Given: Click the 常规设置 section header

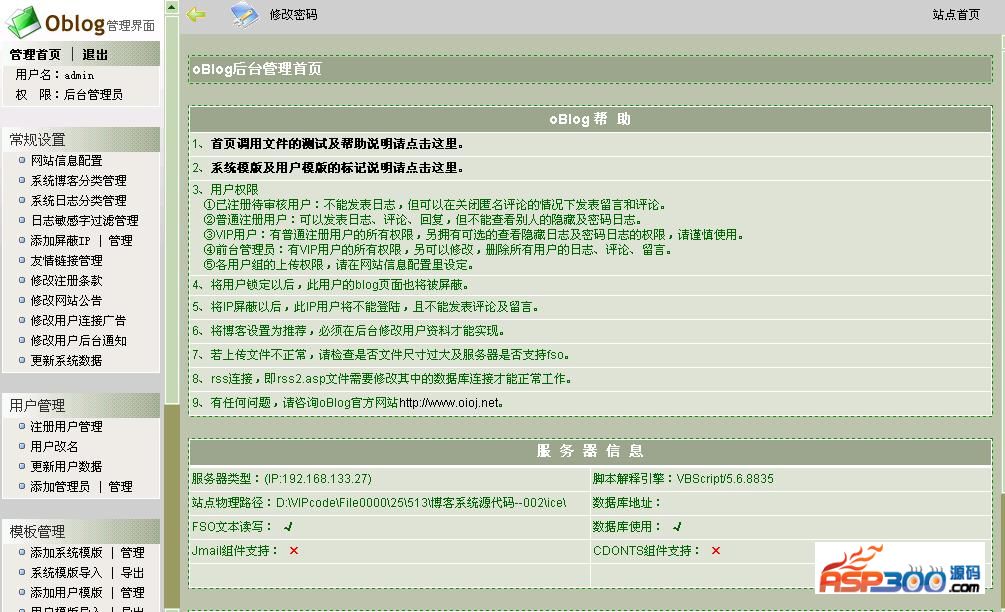Looking at the screenshot, I should (81, 140).
